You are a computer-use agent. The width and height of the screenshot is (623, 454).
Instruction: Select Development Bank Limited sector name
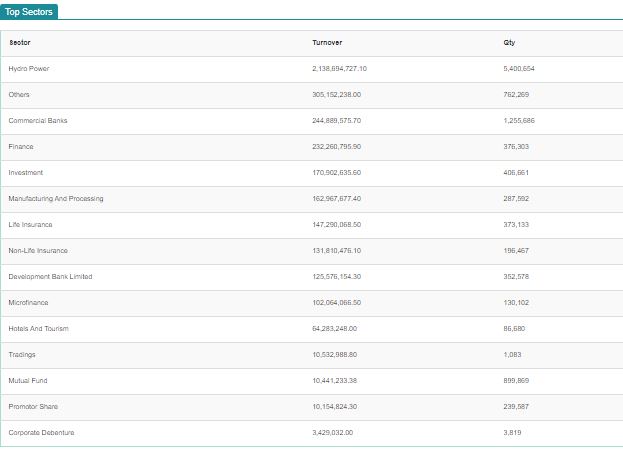click(50, 276)
